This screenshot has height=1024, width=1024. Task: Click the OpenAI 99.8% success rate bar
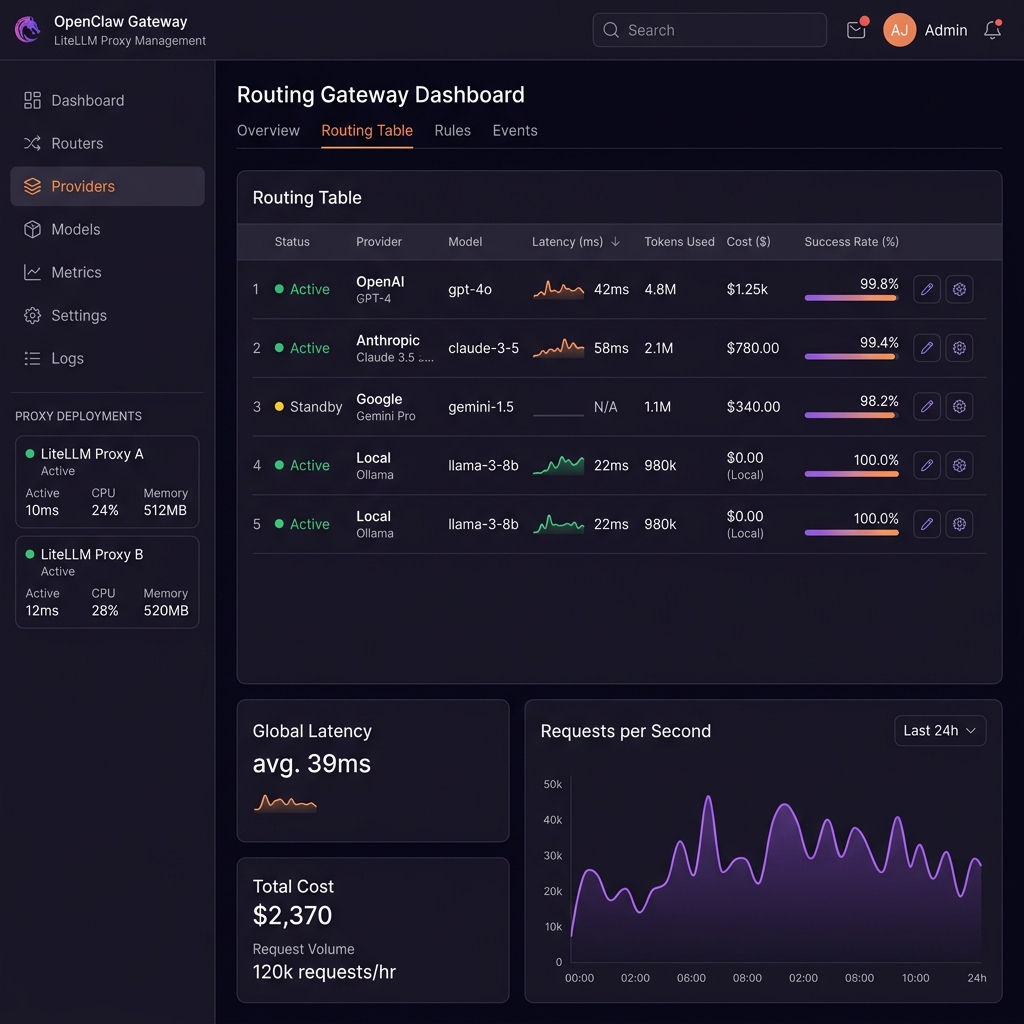[x=851, y=298]
